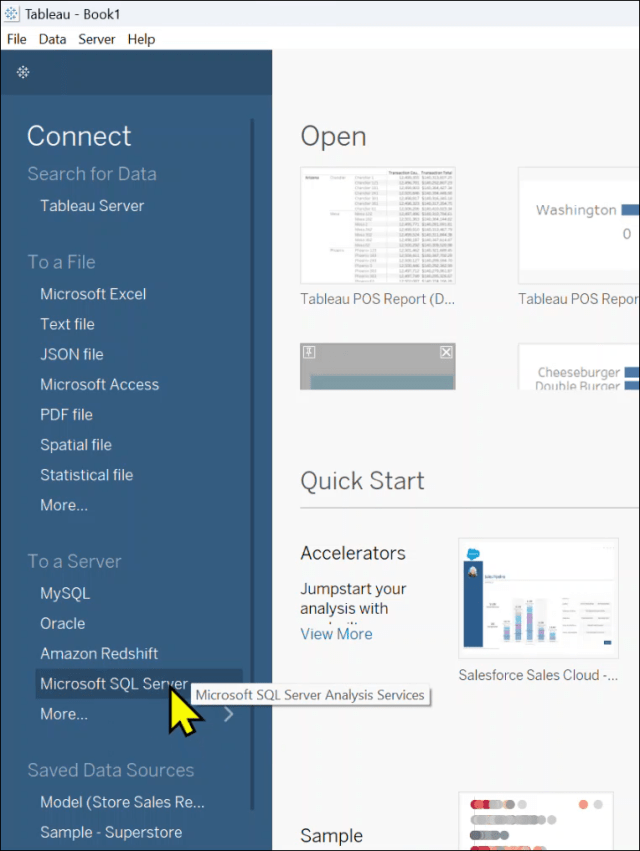This screenshot has width=640, height=851.
Task: Open Sample - Superstore data source
Action: click(x=111, y=833)
